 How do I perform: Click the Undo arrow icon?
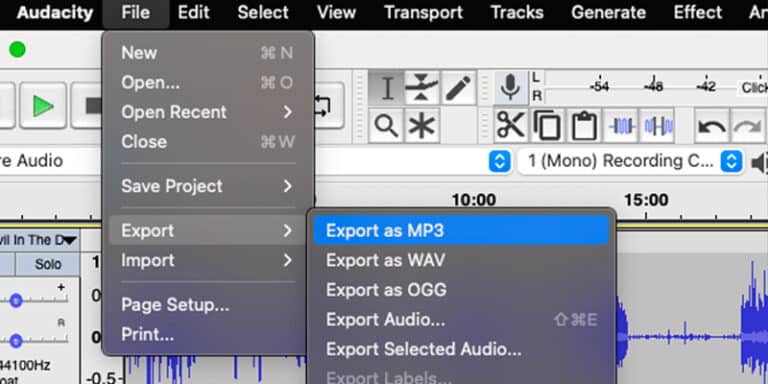point(712,126)
